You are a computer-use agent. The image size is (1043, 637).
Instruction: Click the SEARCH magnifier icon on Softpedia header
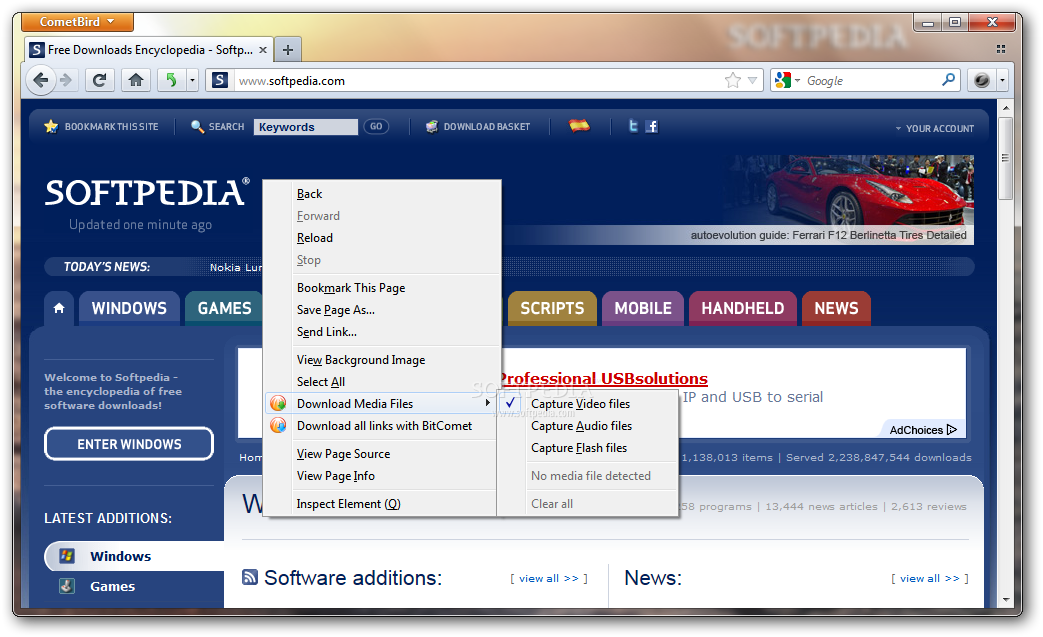(x=197, y=126)
